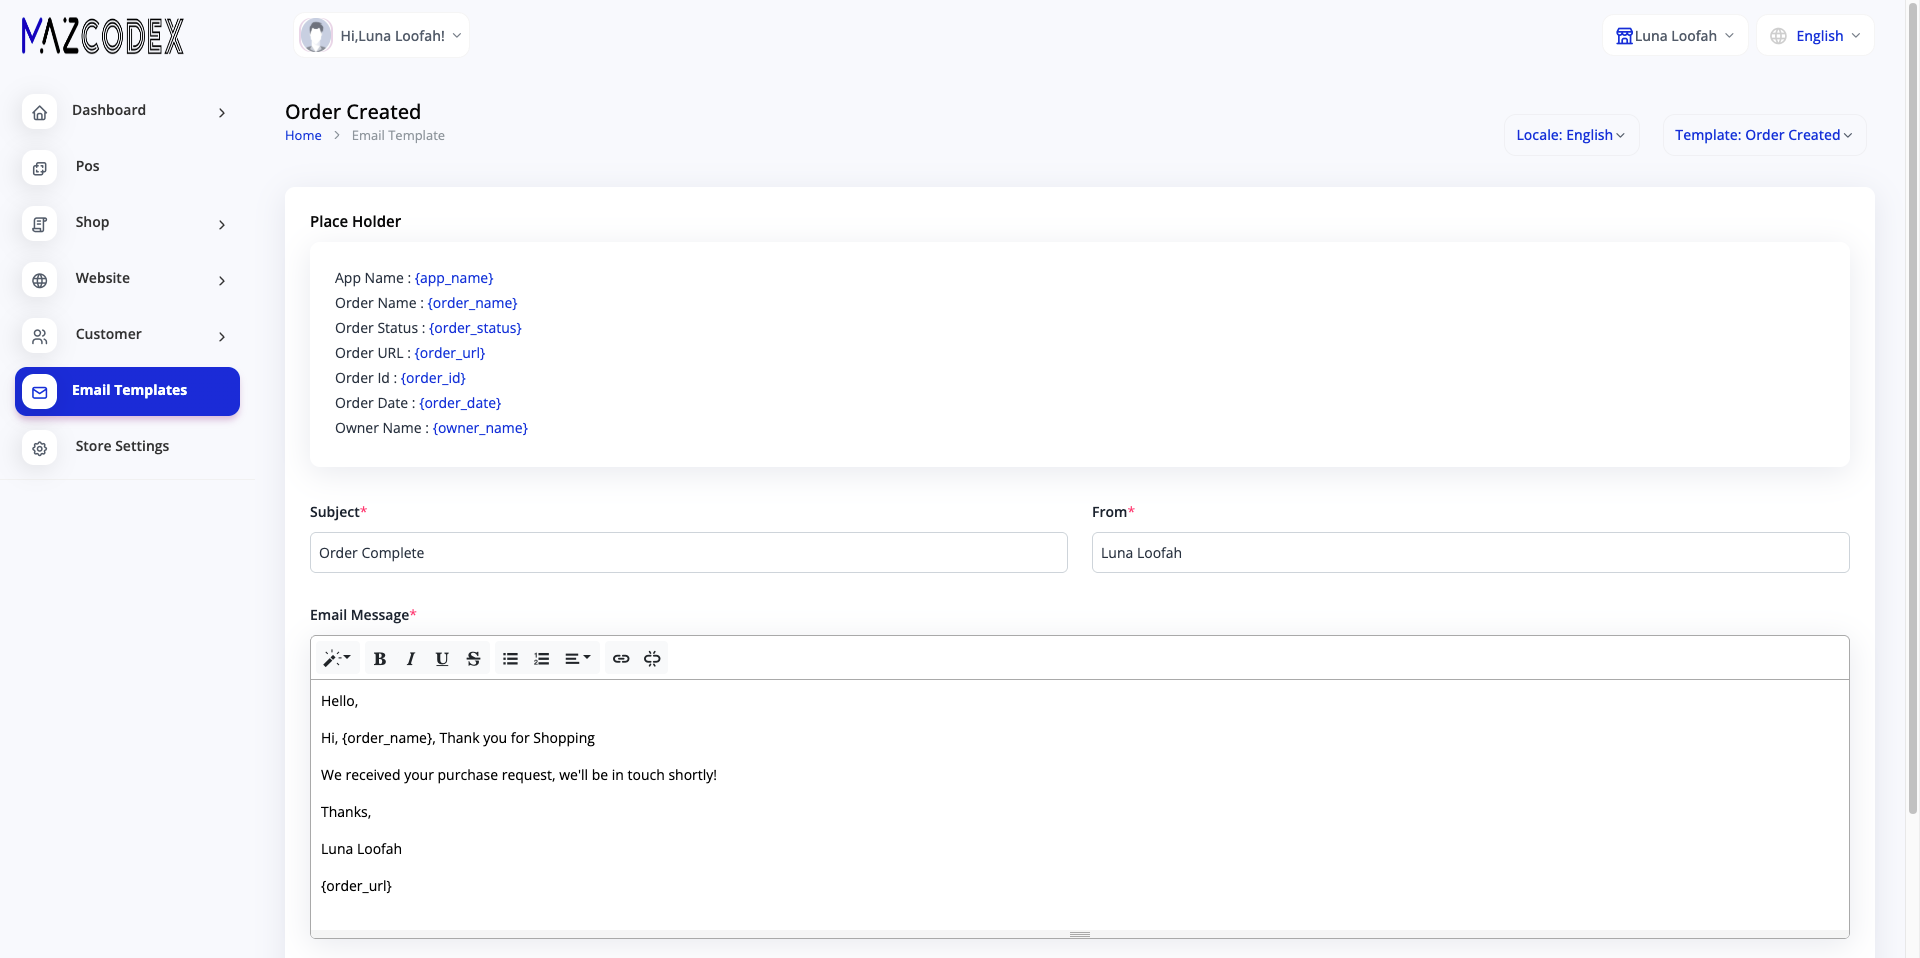Image resolution: width=1920 pixels, height=958 pixels.
Task: Click the {order_url} placeholder link
Action: pos(450,353)
